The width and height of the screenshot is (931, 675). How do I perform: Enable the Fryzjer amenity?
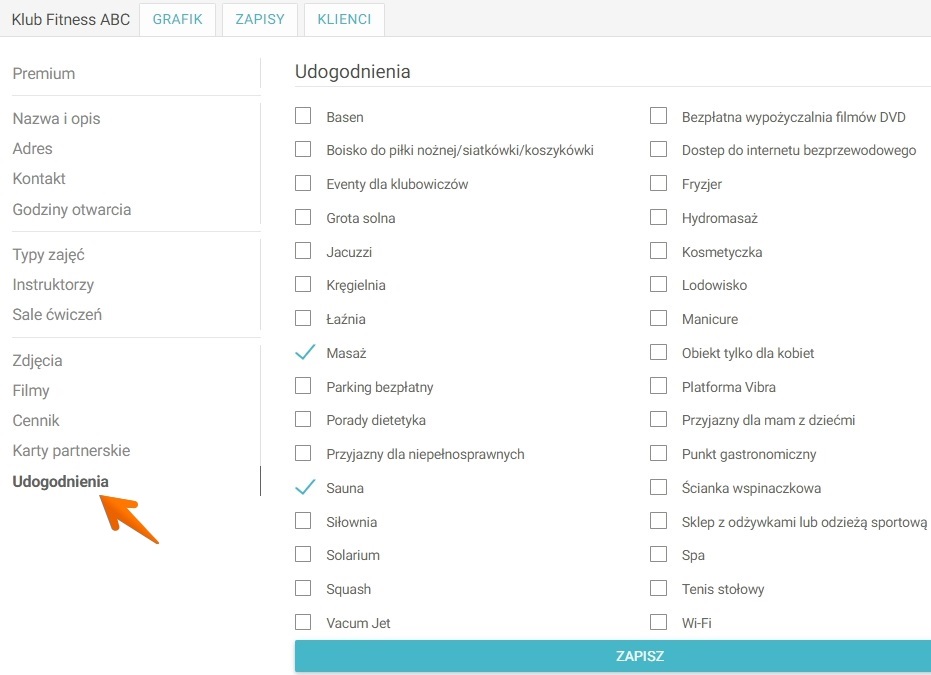(x=658, y=184)
